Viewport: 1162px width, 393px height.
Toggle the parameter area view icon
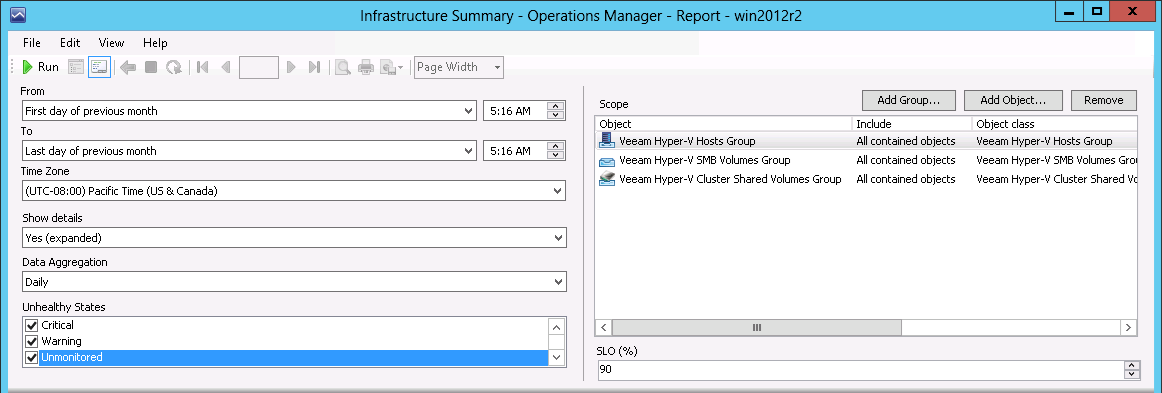pyautogui.click(x=99, y=67)
